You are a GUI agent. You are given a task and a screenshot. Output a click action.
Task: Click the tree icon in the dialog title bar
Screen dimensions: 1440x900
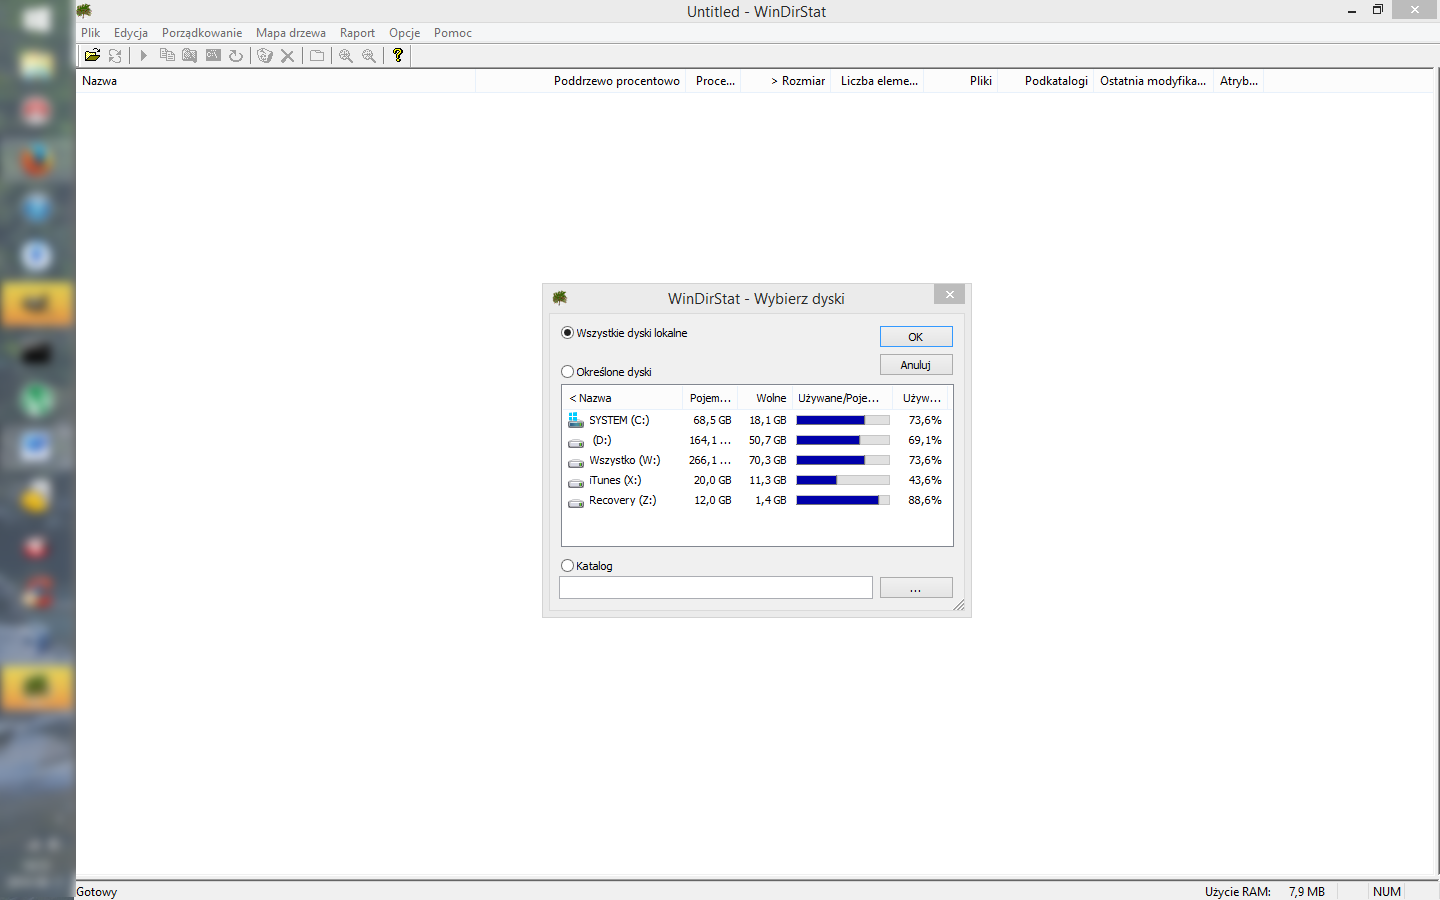point(560,298)
